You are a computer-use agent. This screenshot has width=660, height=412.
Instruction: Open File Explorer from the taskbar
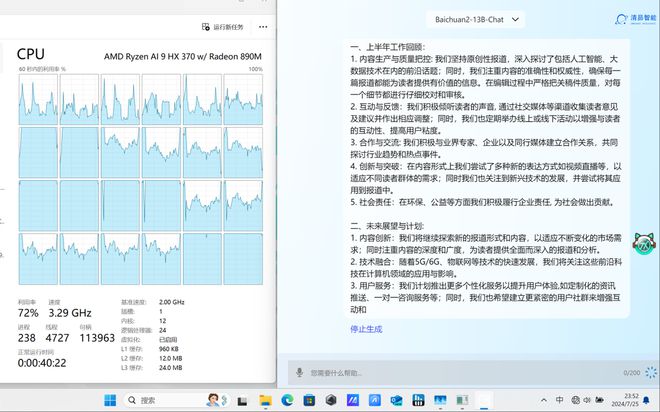click(x=266, y=400)
